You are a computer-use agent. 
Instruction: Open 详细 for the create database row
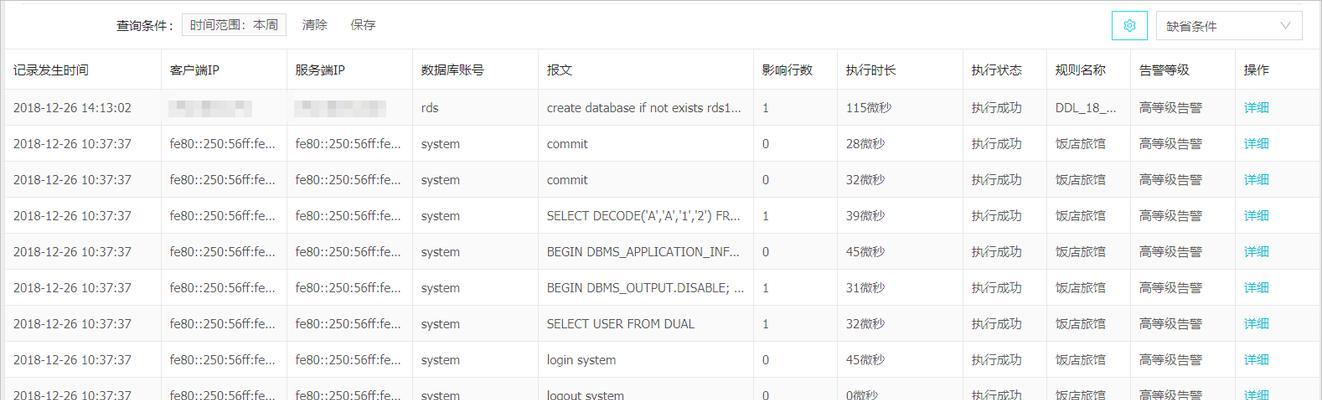(x=1256, y=108)
